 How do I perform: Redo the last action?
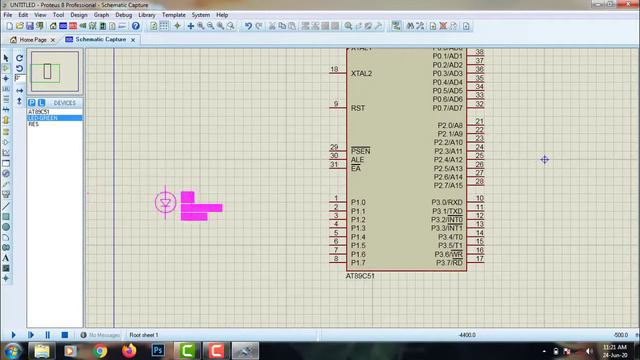(259, 26)
